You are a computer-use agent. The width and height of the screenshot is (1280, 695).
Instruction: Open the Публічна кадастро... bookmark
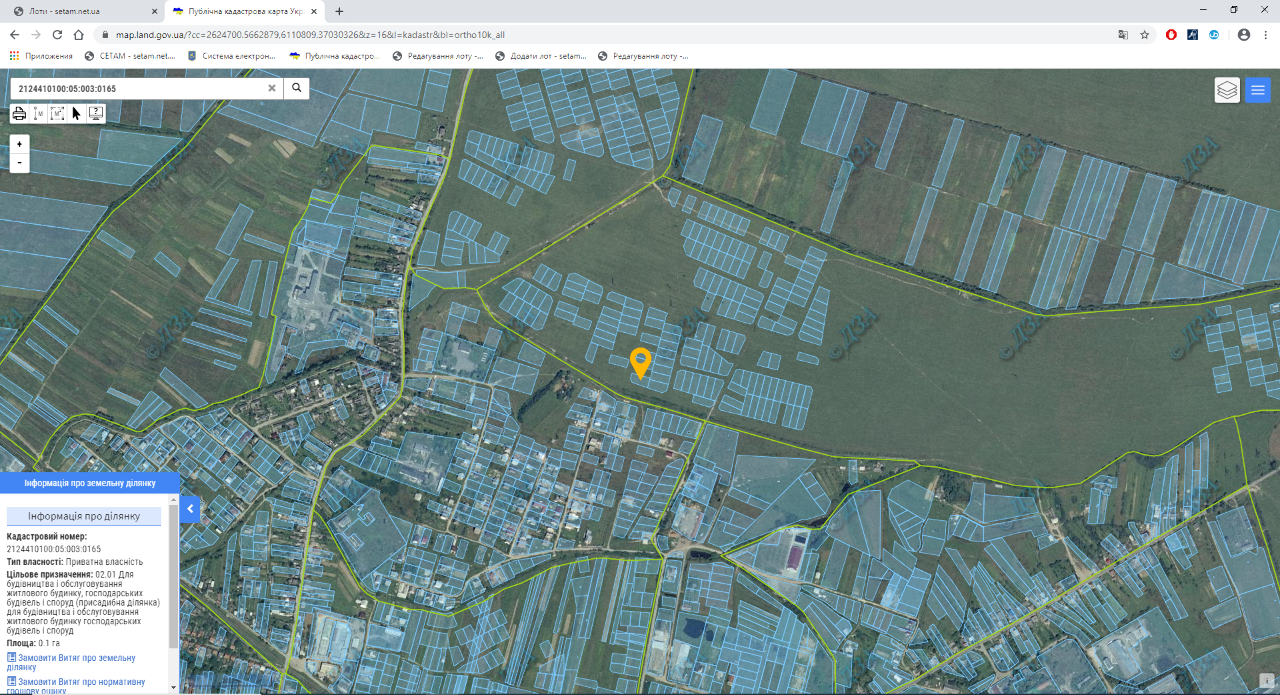(x=334, y=56)
